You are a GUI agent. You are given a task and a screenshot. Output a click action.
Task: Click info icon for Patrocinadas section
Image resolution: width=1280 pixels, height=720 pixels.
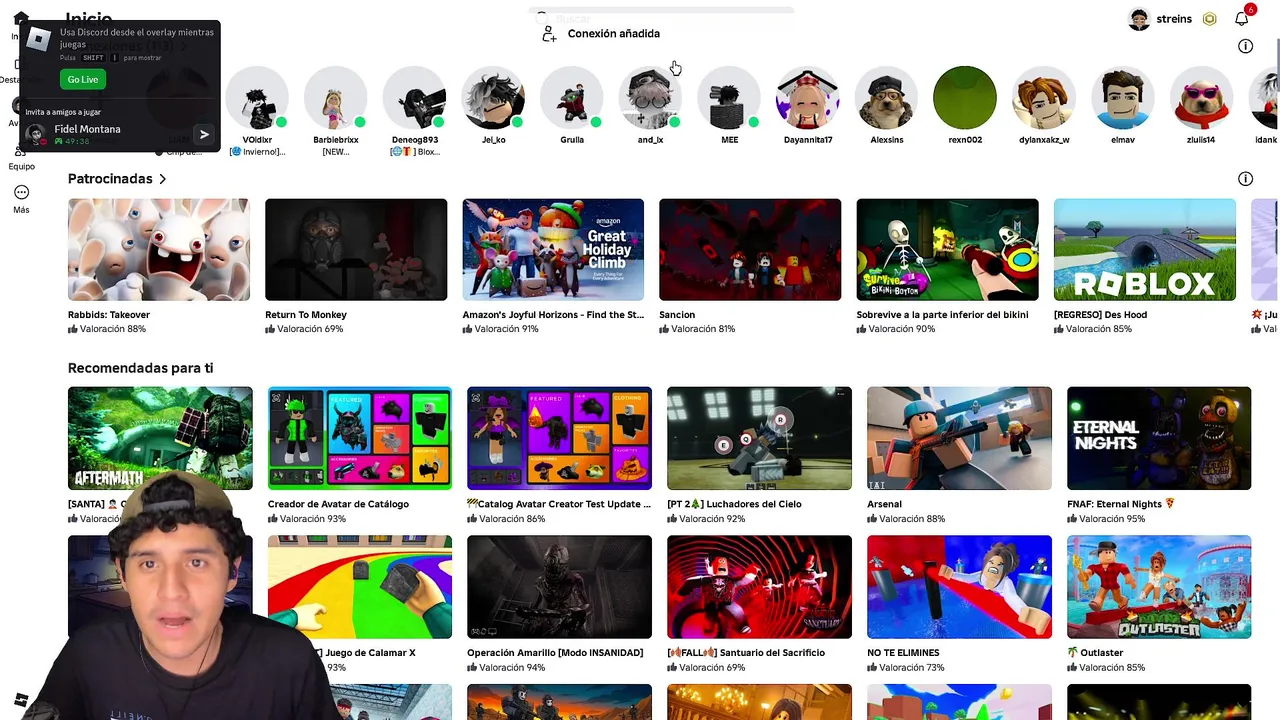(1245, 179)
